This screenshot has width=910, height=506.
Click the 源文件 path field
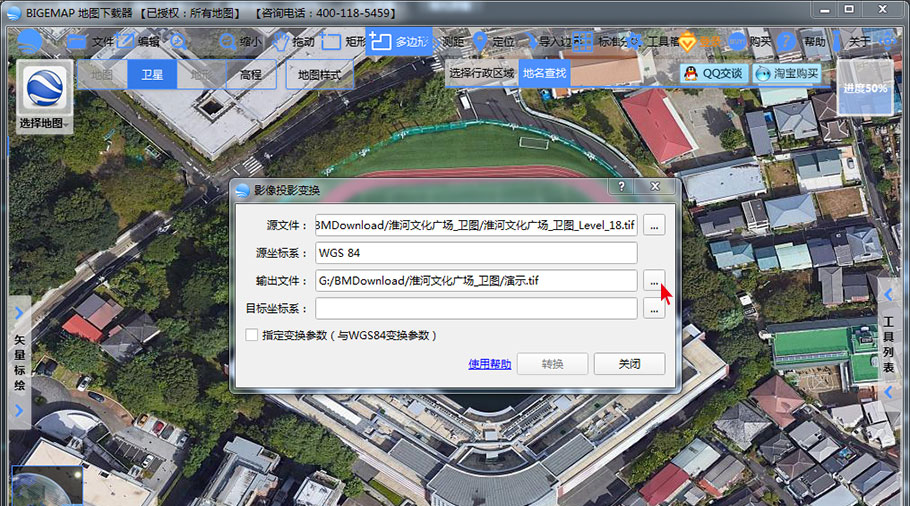click(476, 225)
